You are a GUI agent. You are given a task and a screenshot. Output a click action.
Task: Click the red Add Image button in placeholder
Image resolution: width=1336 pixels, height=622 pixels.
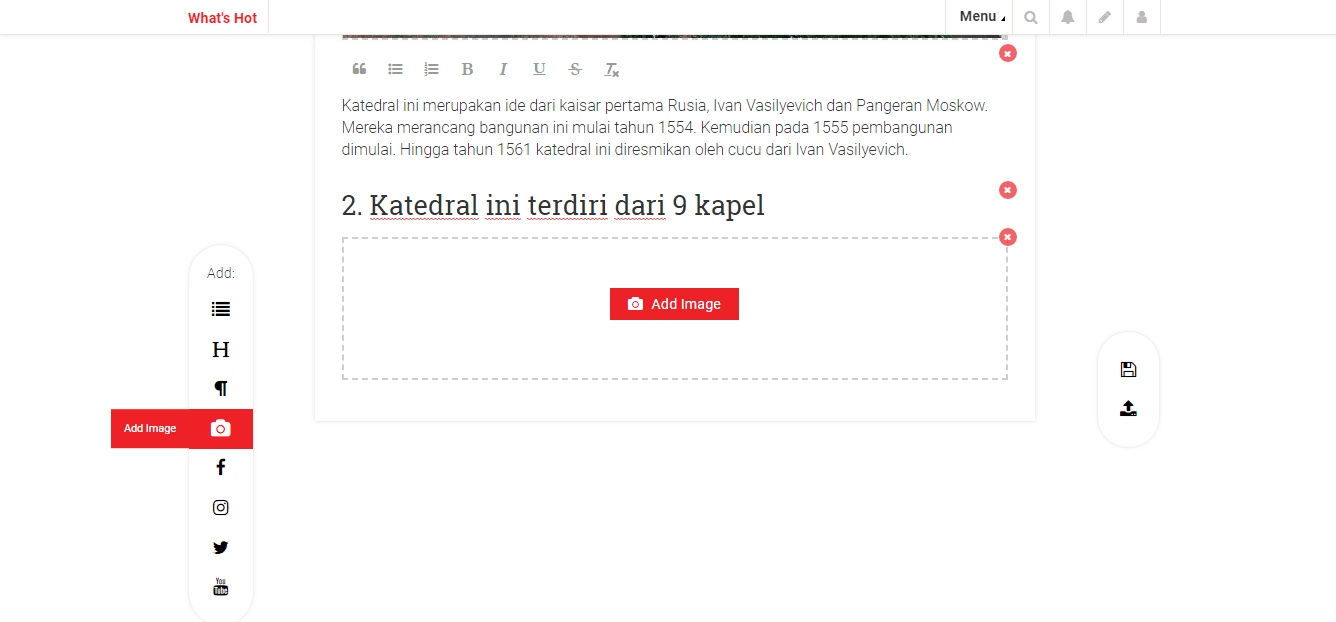coord(674,304)
